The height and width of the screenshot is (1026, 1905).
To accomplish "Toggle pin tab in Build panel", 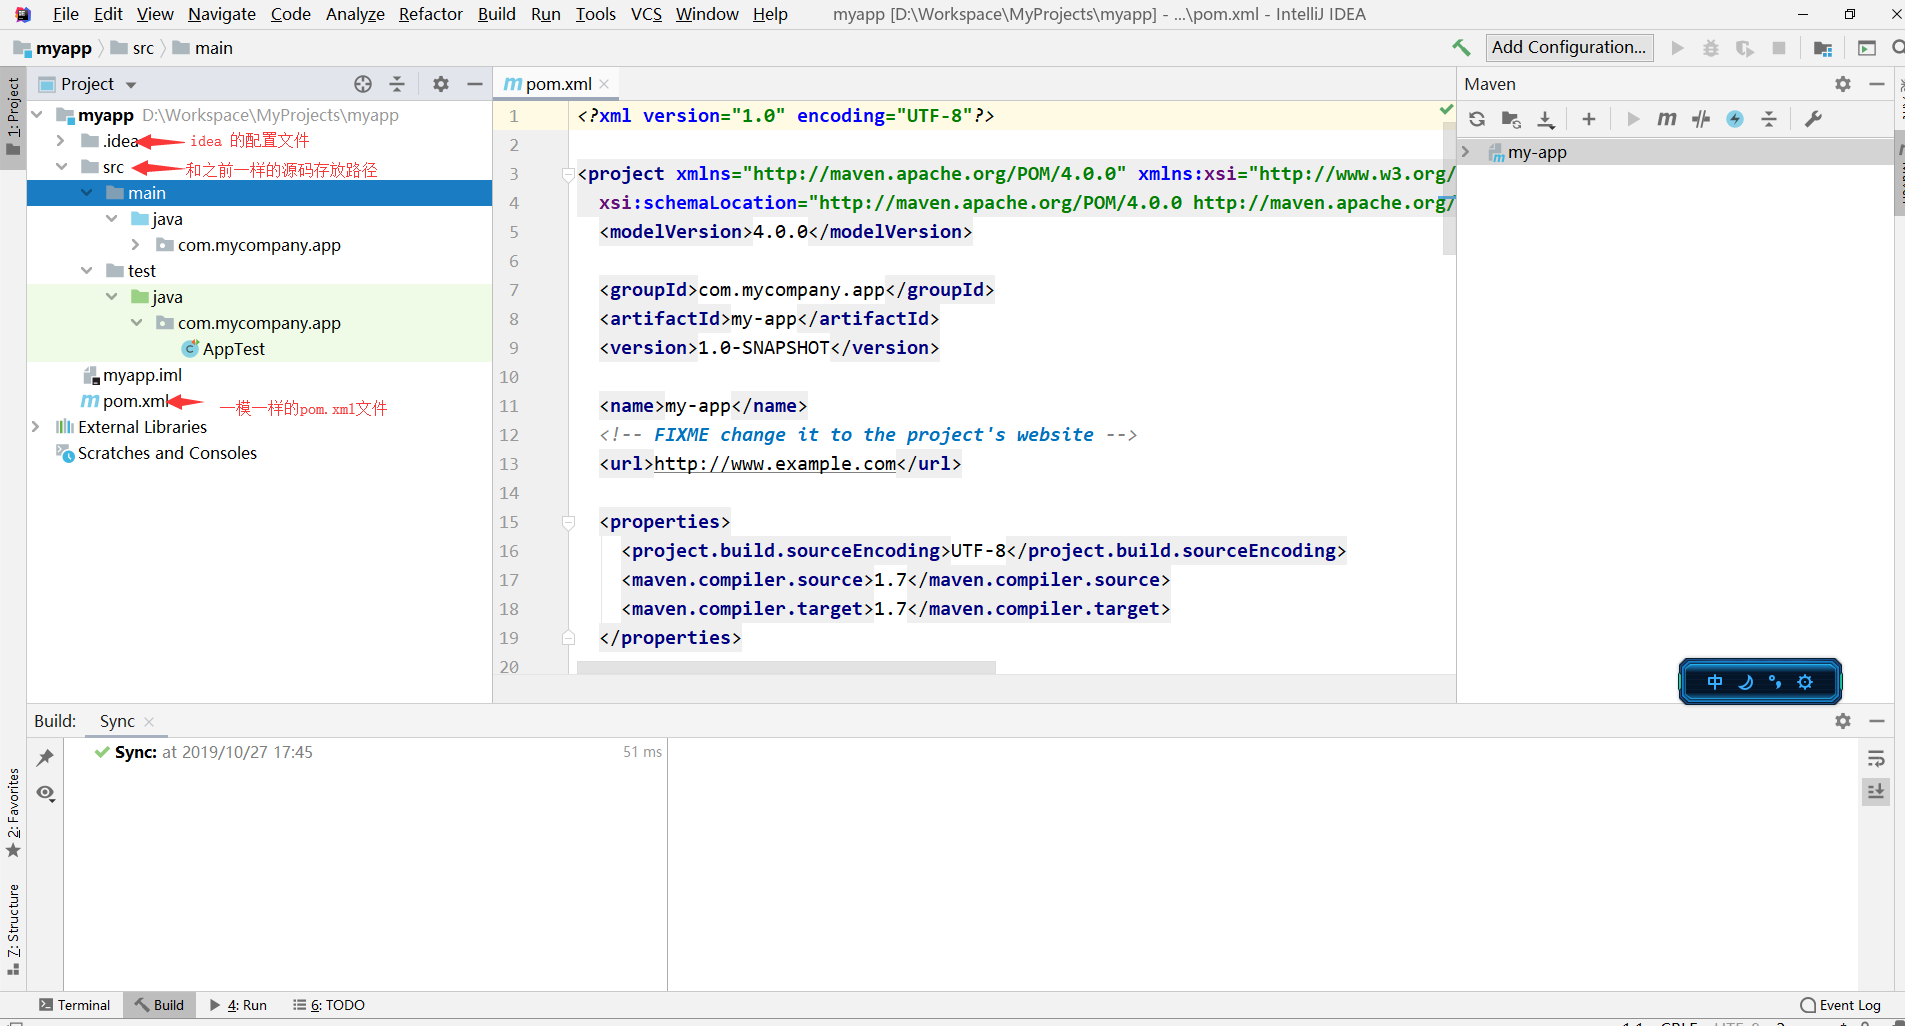I will [45, 758].
